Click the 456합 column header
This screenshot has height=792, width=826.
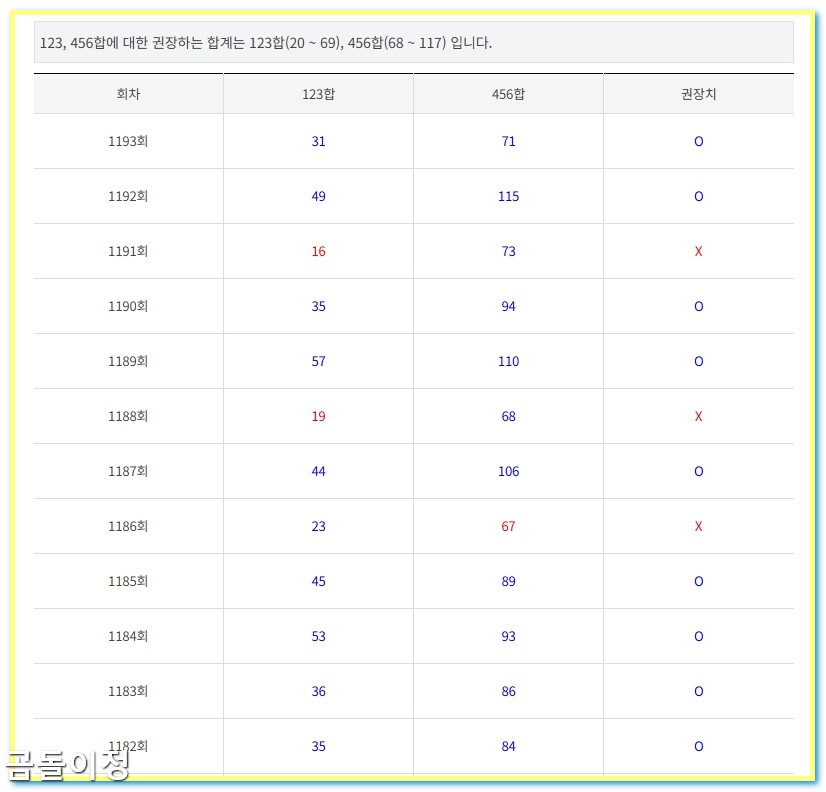pos(507,93)
